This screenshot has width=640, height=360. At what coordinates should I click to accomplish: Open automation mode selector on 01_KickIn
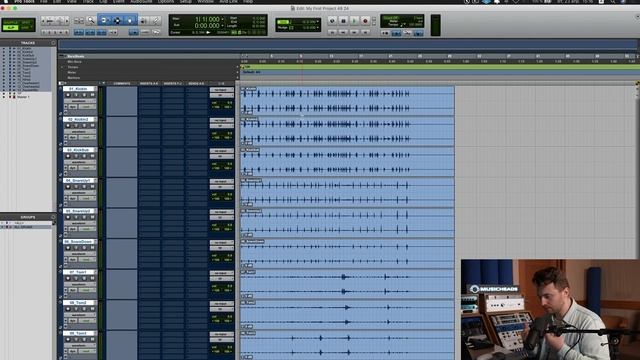coord(86,107)
